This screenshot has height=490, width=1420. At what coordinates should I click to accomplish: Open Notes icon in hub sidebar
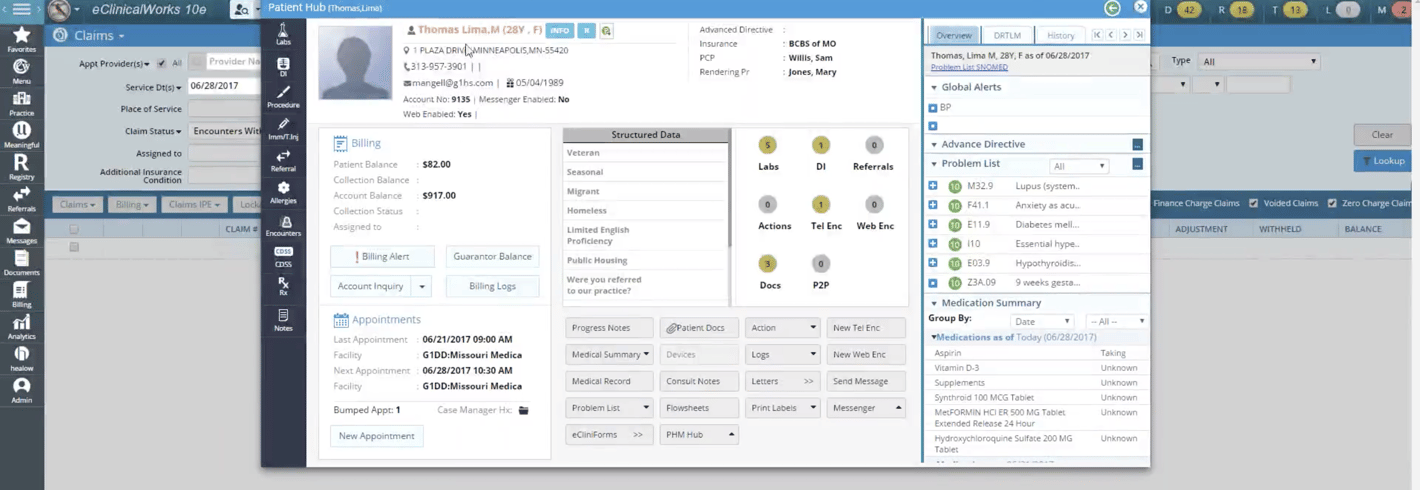(x=283, y=319)
